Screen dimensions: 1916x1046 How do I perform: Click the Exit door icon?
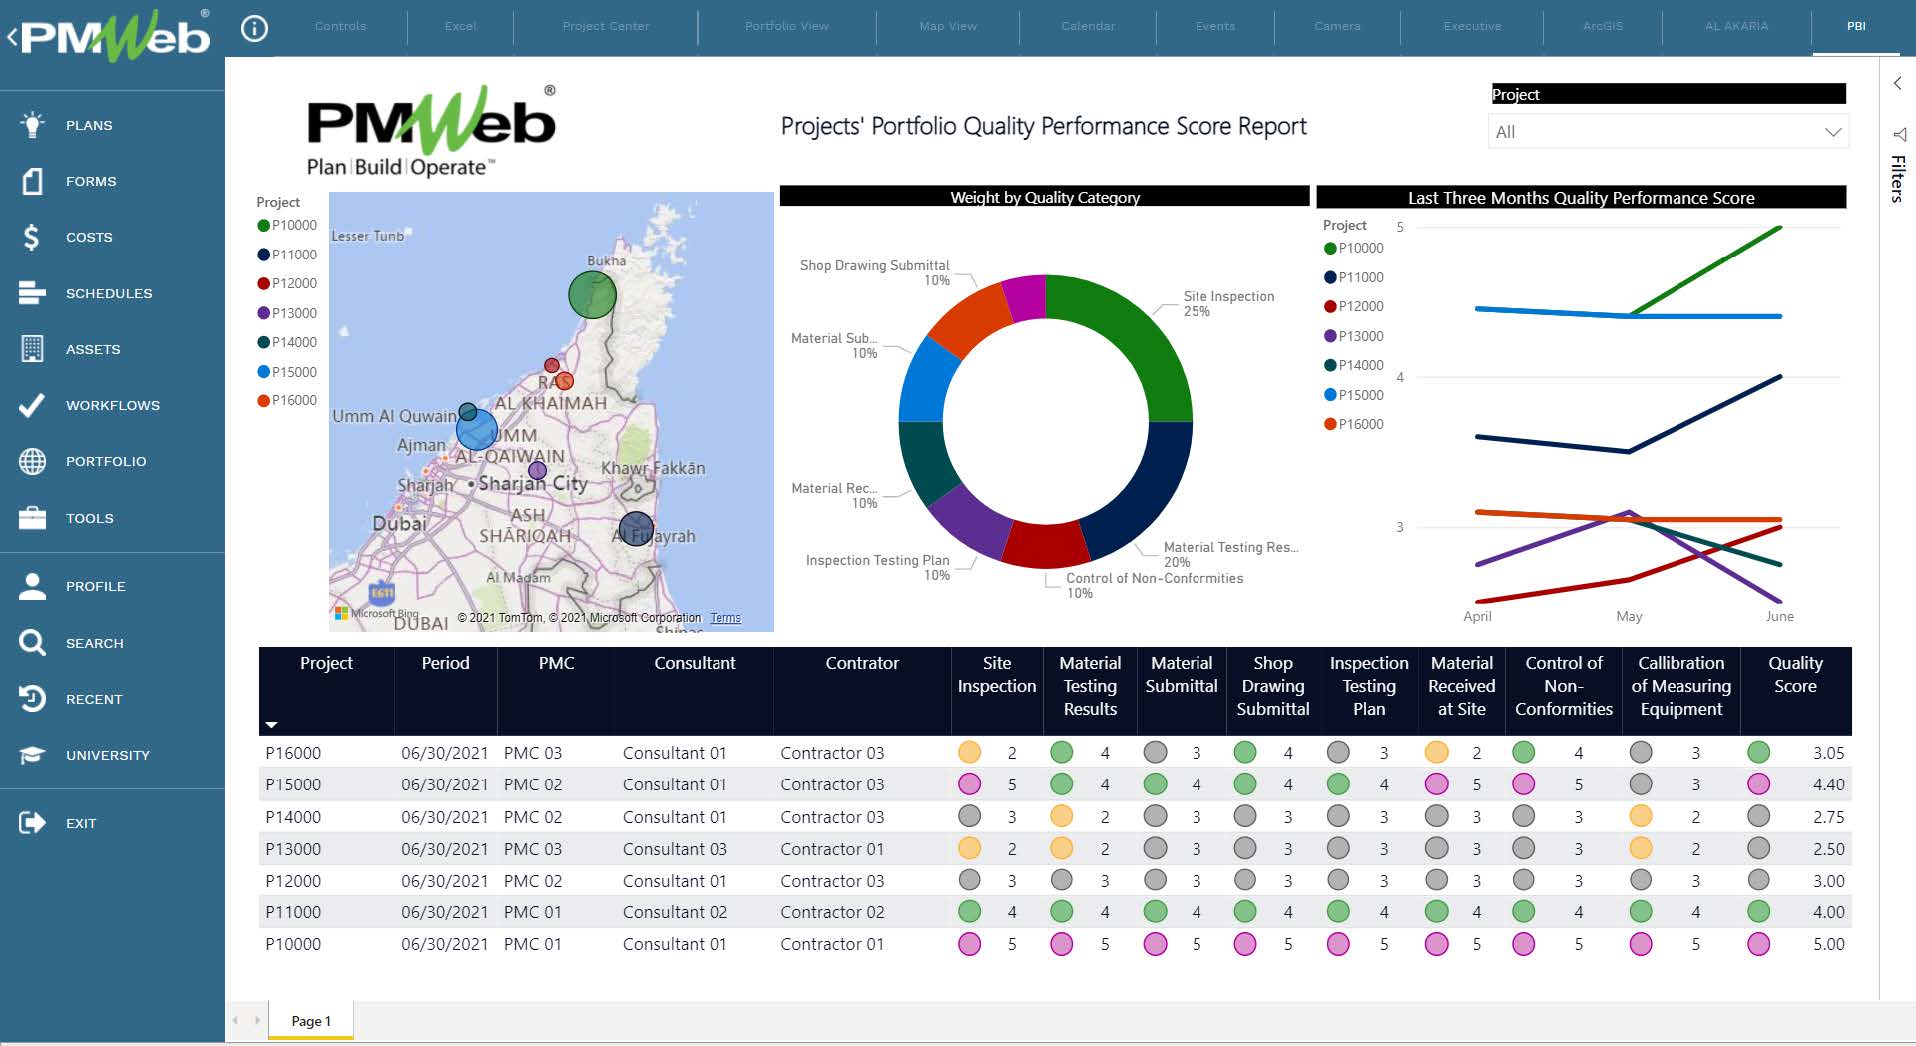point(32,823)
